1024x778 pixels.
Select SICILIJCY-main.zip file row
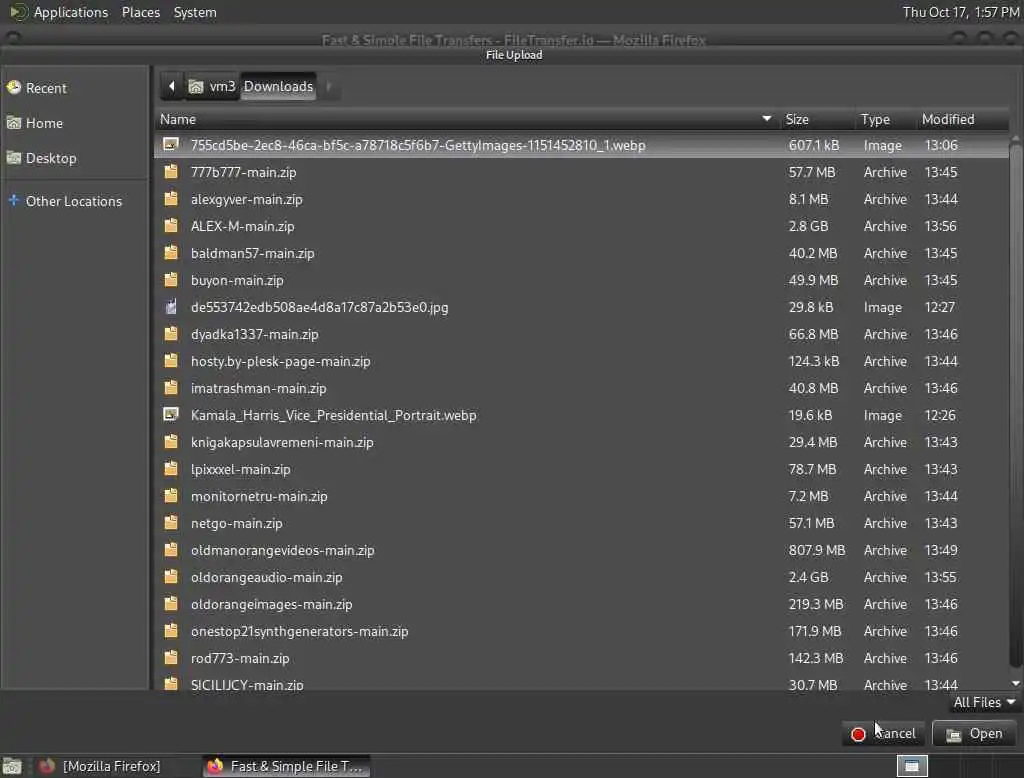click(581, 684)
